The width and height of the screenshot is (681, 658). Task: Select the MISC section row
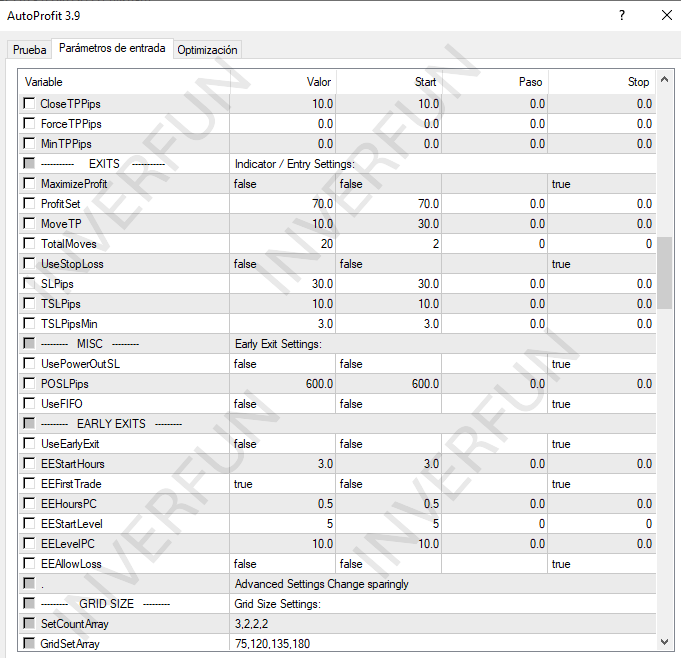(x=337, y=344)
